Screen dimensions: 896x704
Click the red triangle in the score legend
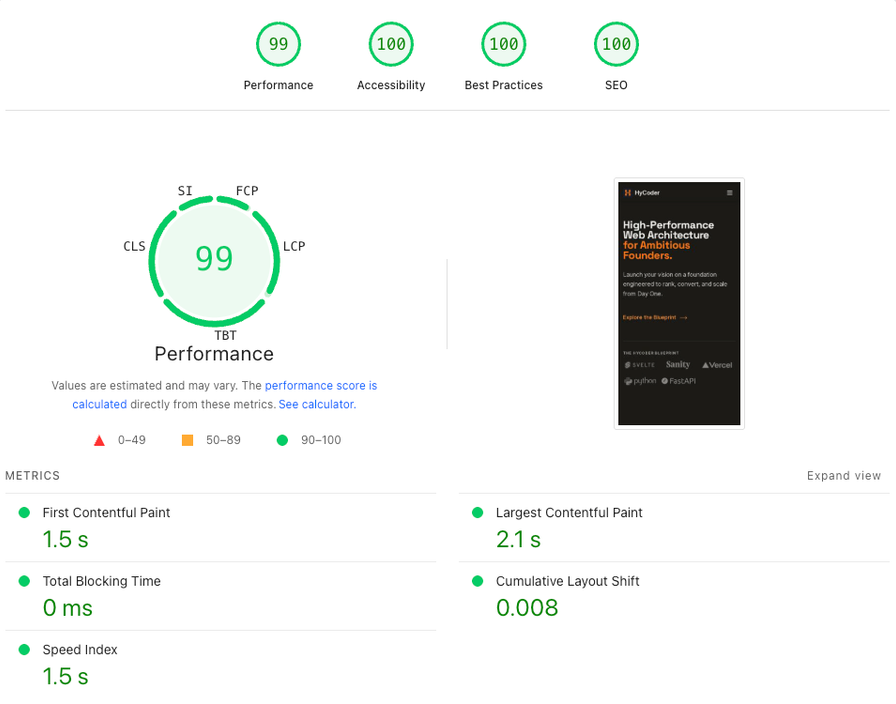click(x=98, y=440)
